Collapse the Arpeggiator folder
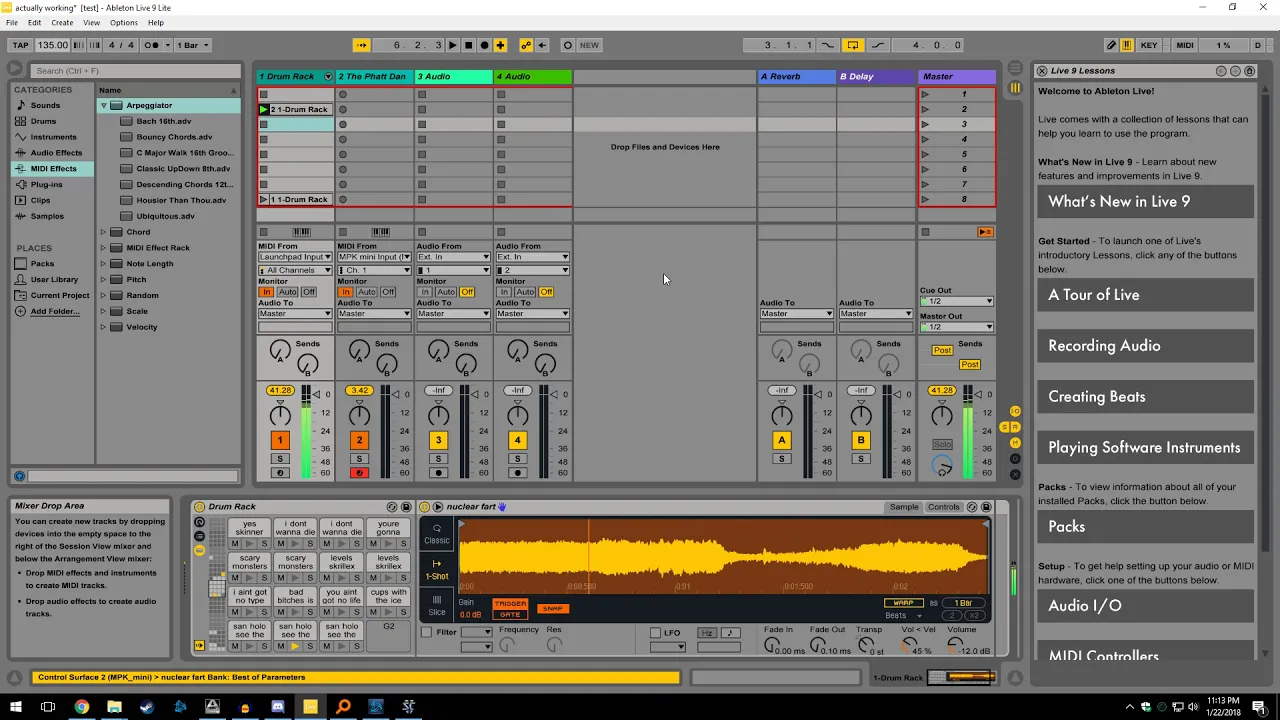Screen dimensions: 1280x720 pos(103,105)
